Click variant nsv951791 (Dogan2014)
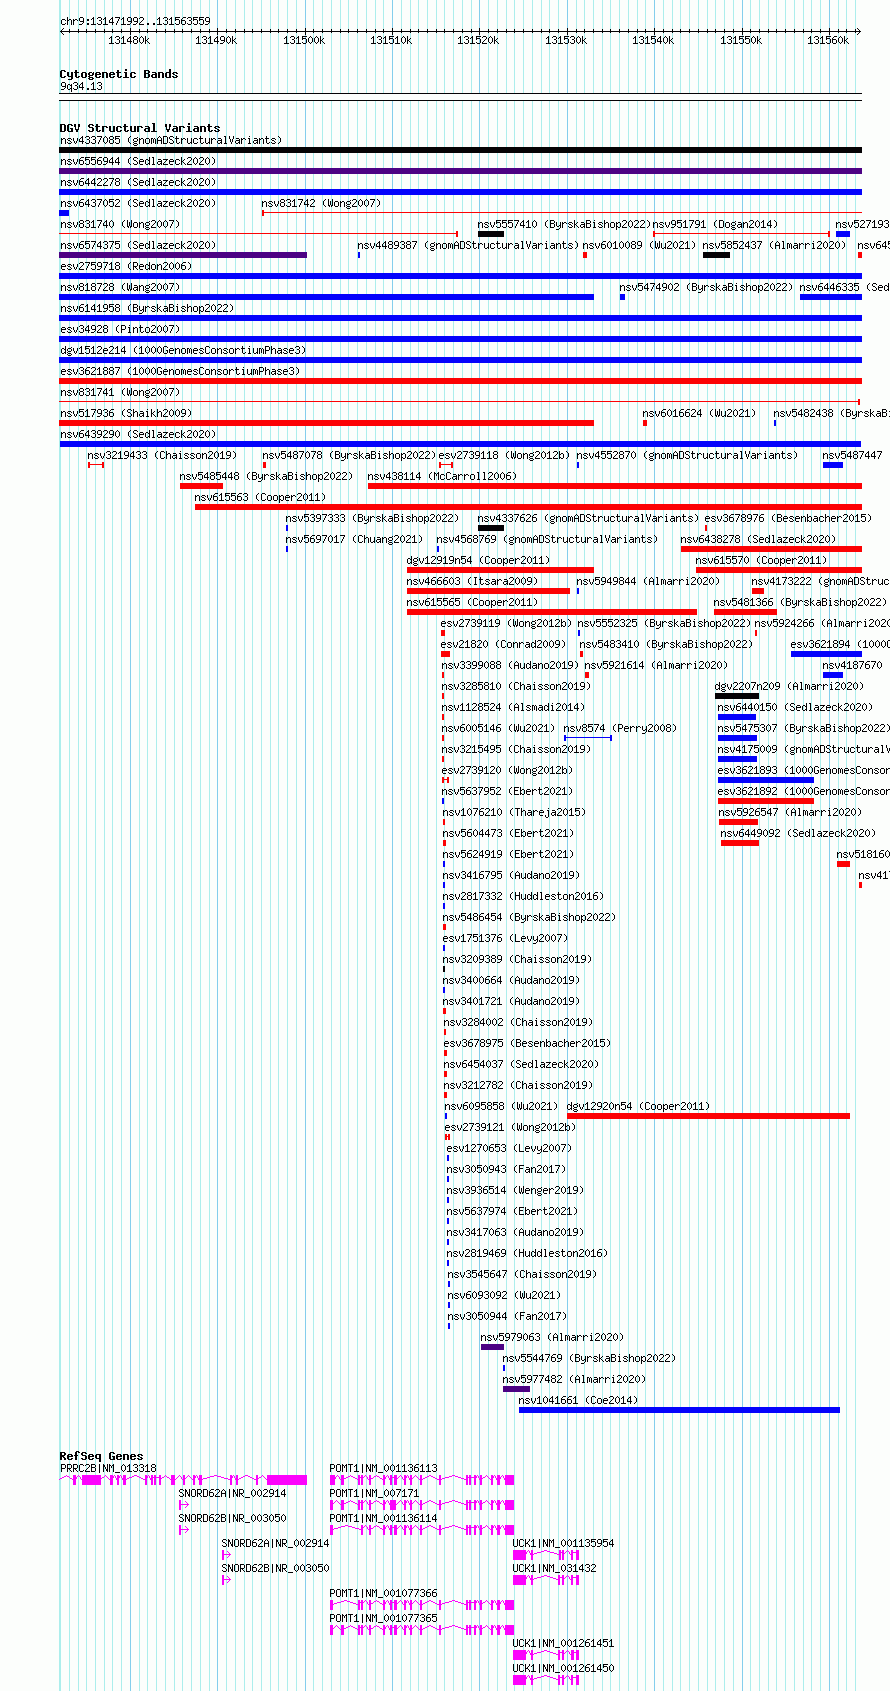Screen dimensions: 890x1691 click(715, 224)
